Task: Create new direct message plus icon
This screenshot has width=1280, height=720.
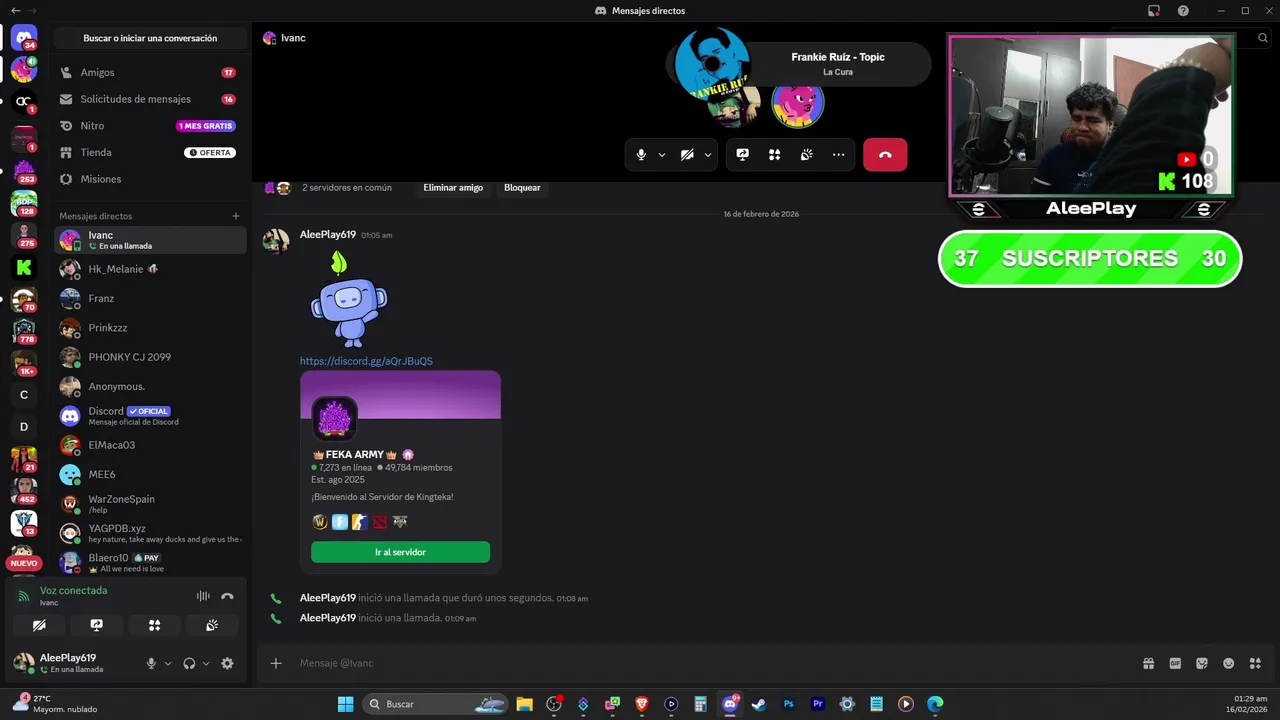Action: [x=236, y=216]
